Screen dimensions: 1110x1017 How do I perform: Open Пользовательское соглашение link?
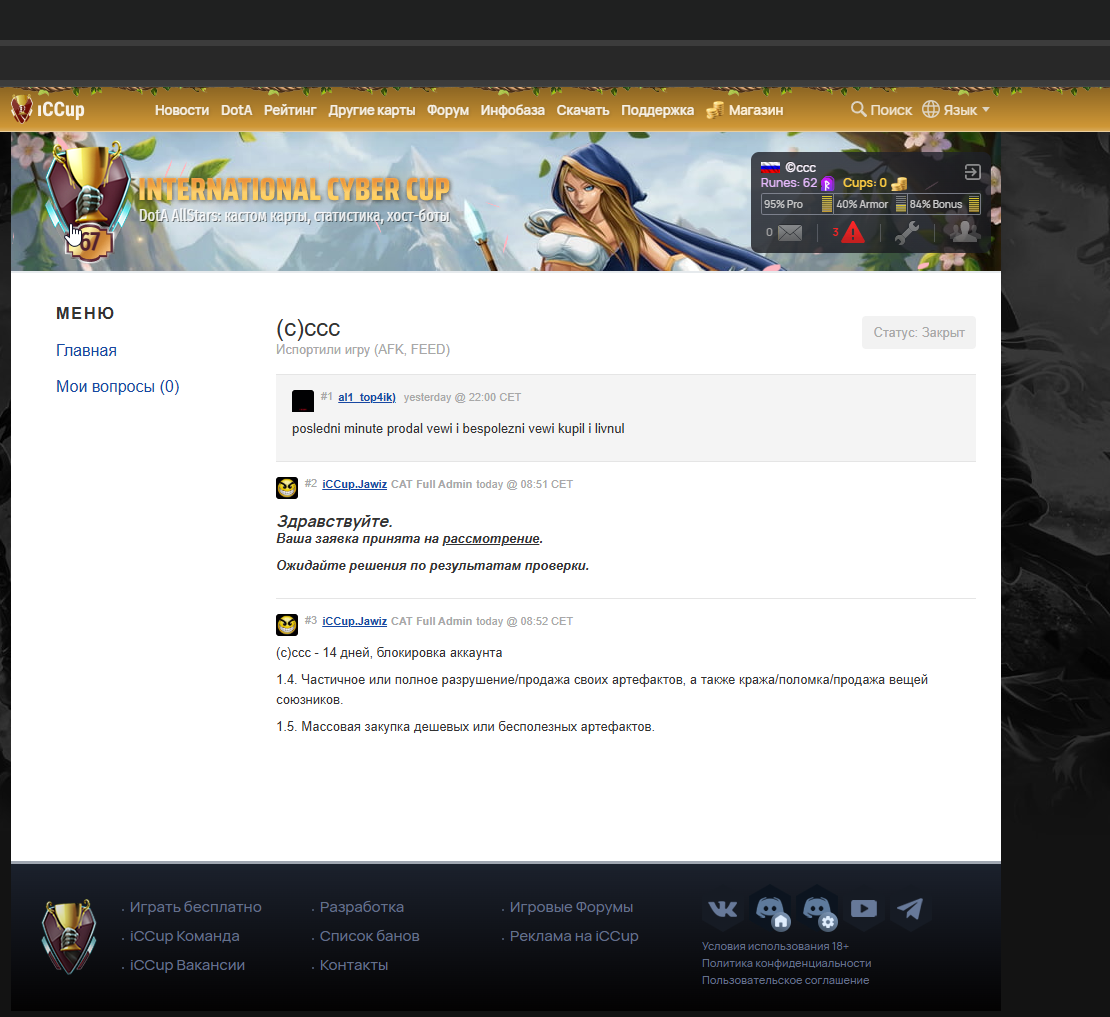pyautogui.click(x=785, y=980)
